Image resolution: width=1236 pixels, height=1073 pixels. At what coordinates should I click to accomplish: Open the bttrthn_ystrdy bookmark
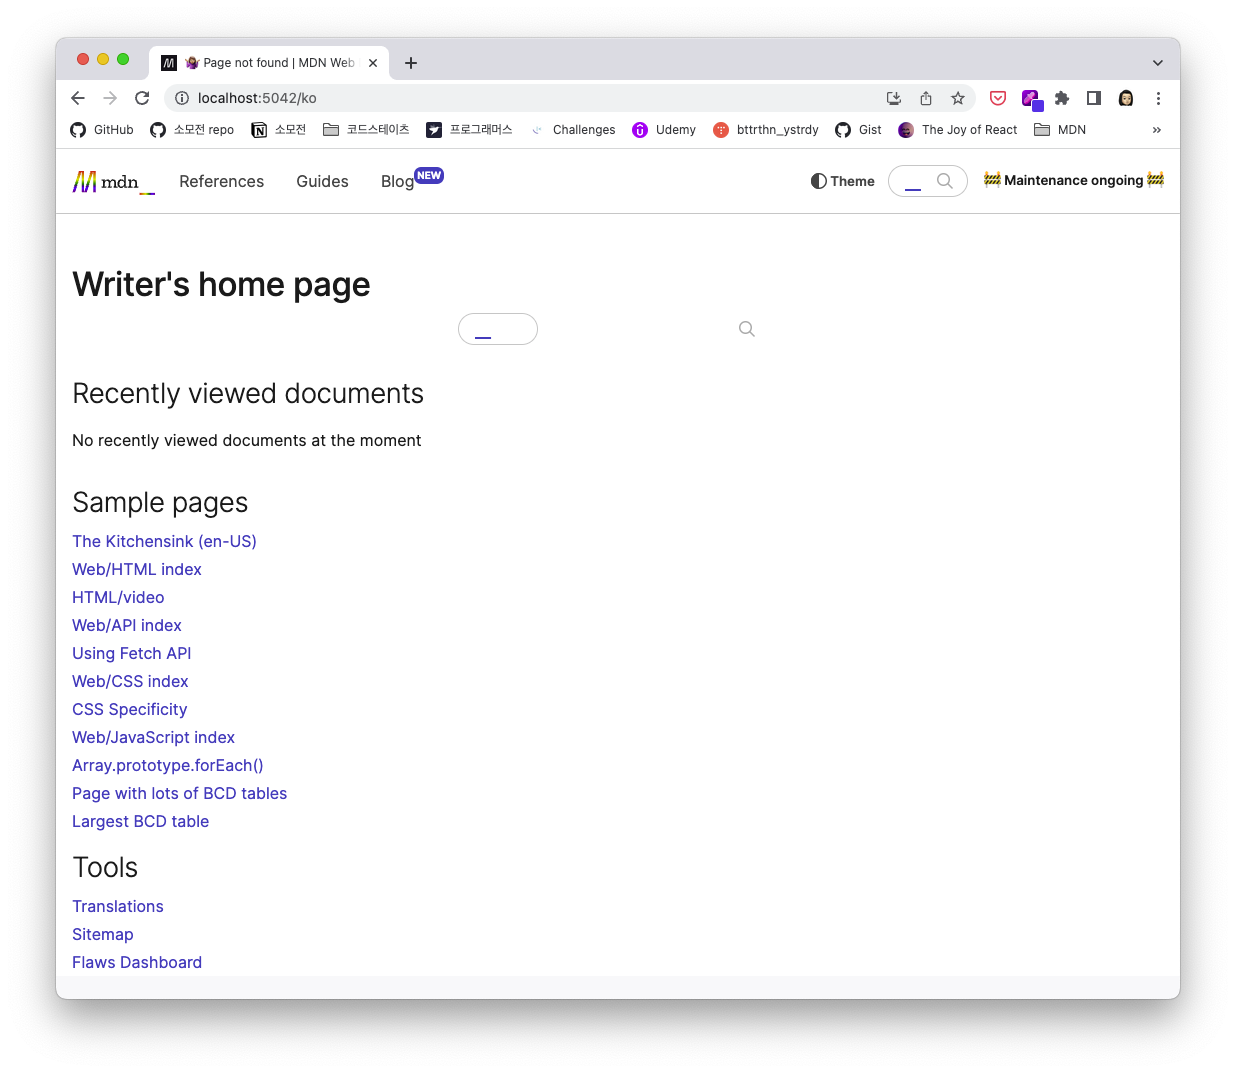766,130
